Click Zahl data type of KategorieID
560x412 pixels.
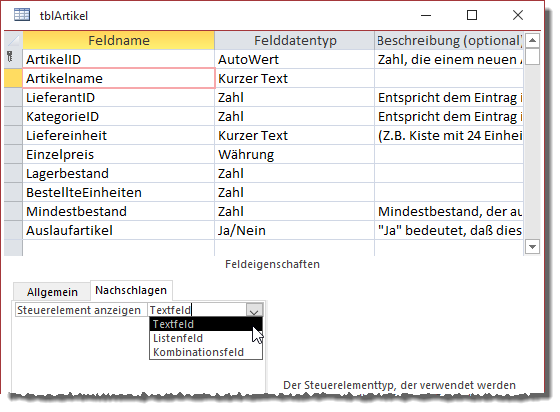click(295, 116)
